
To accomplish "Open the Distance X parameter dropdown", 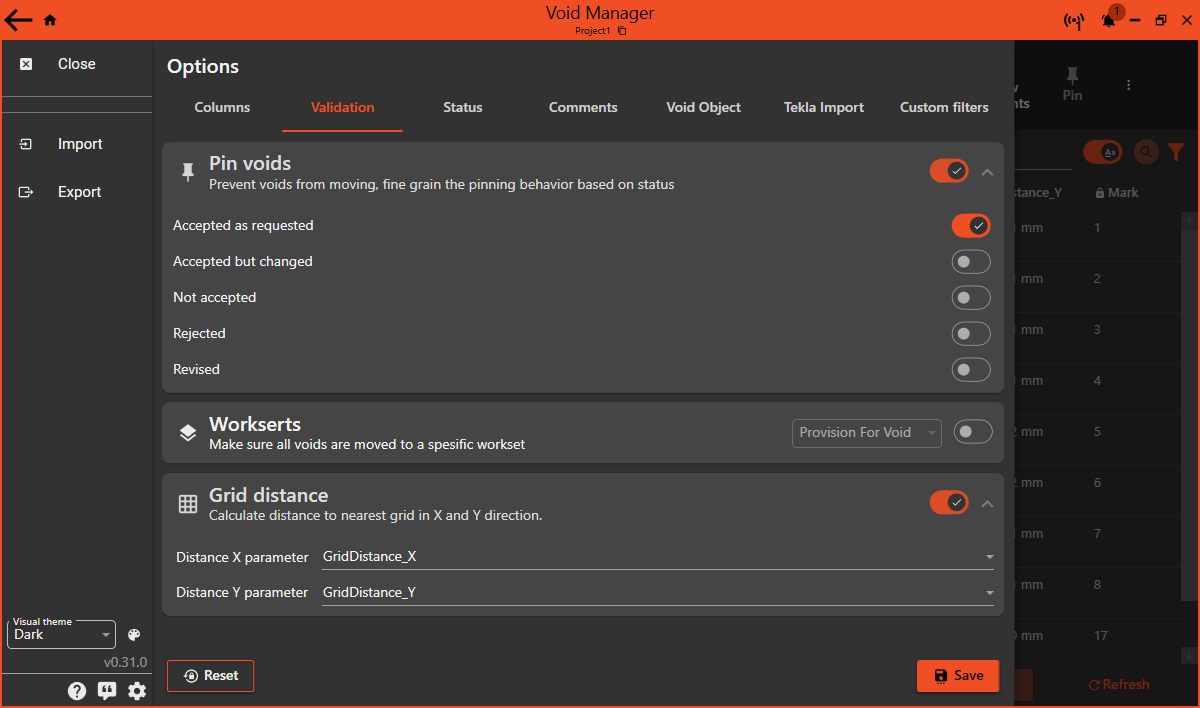I will click(989, 557).
